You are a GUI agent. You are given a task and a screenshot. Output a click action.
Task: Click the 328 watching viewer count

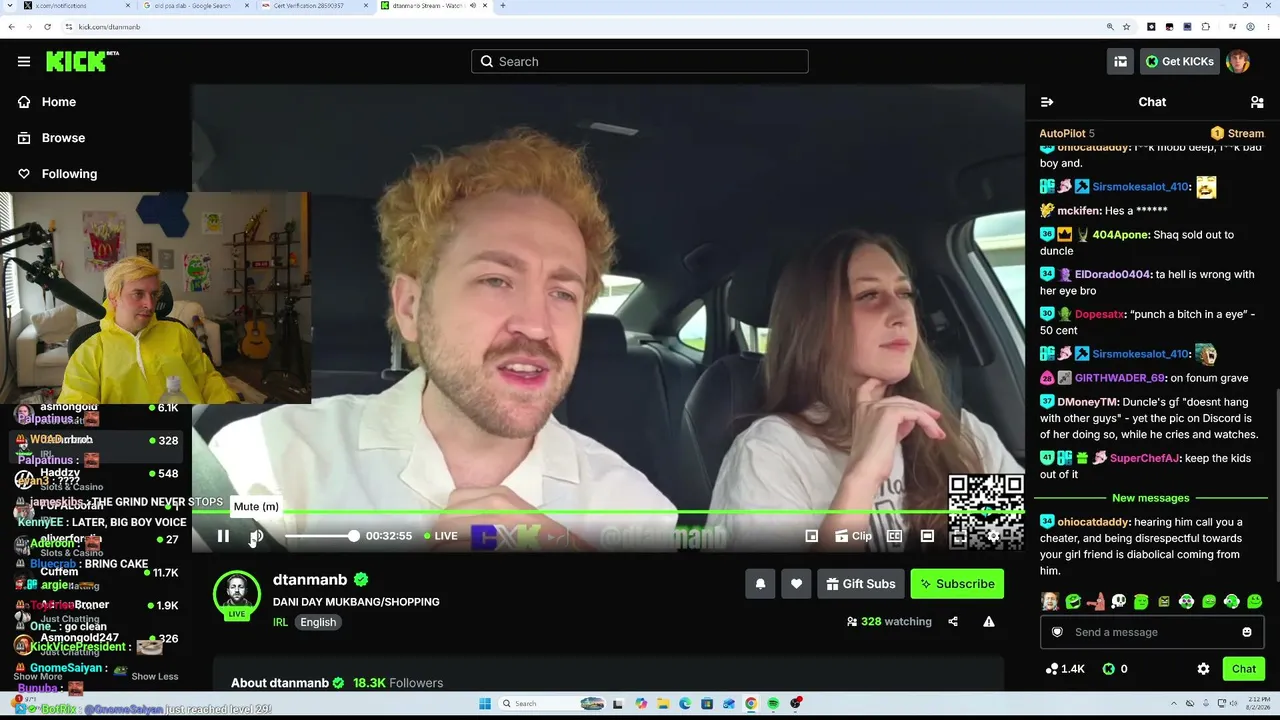tap(889, 622)
